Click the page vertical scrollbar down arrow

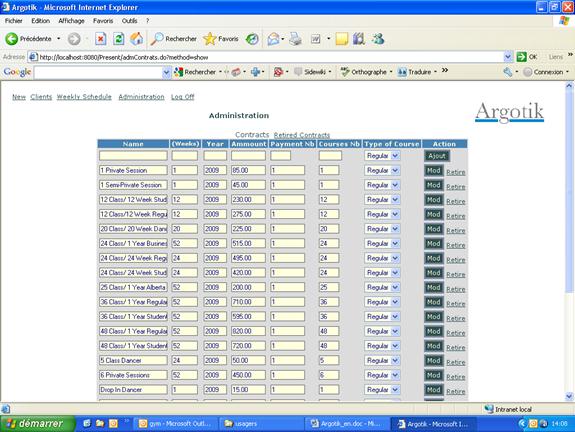point(569,396)
